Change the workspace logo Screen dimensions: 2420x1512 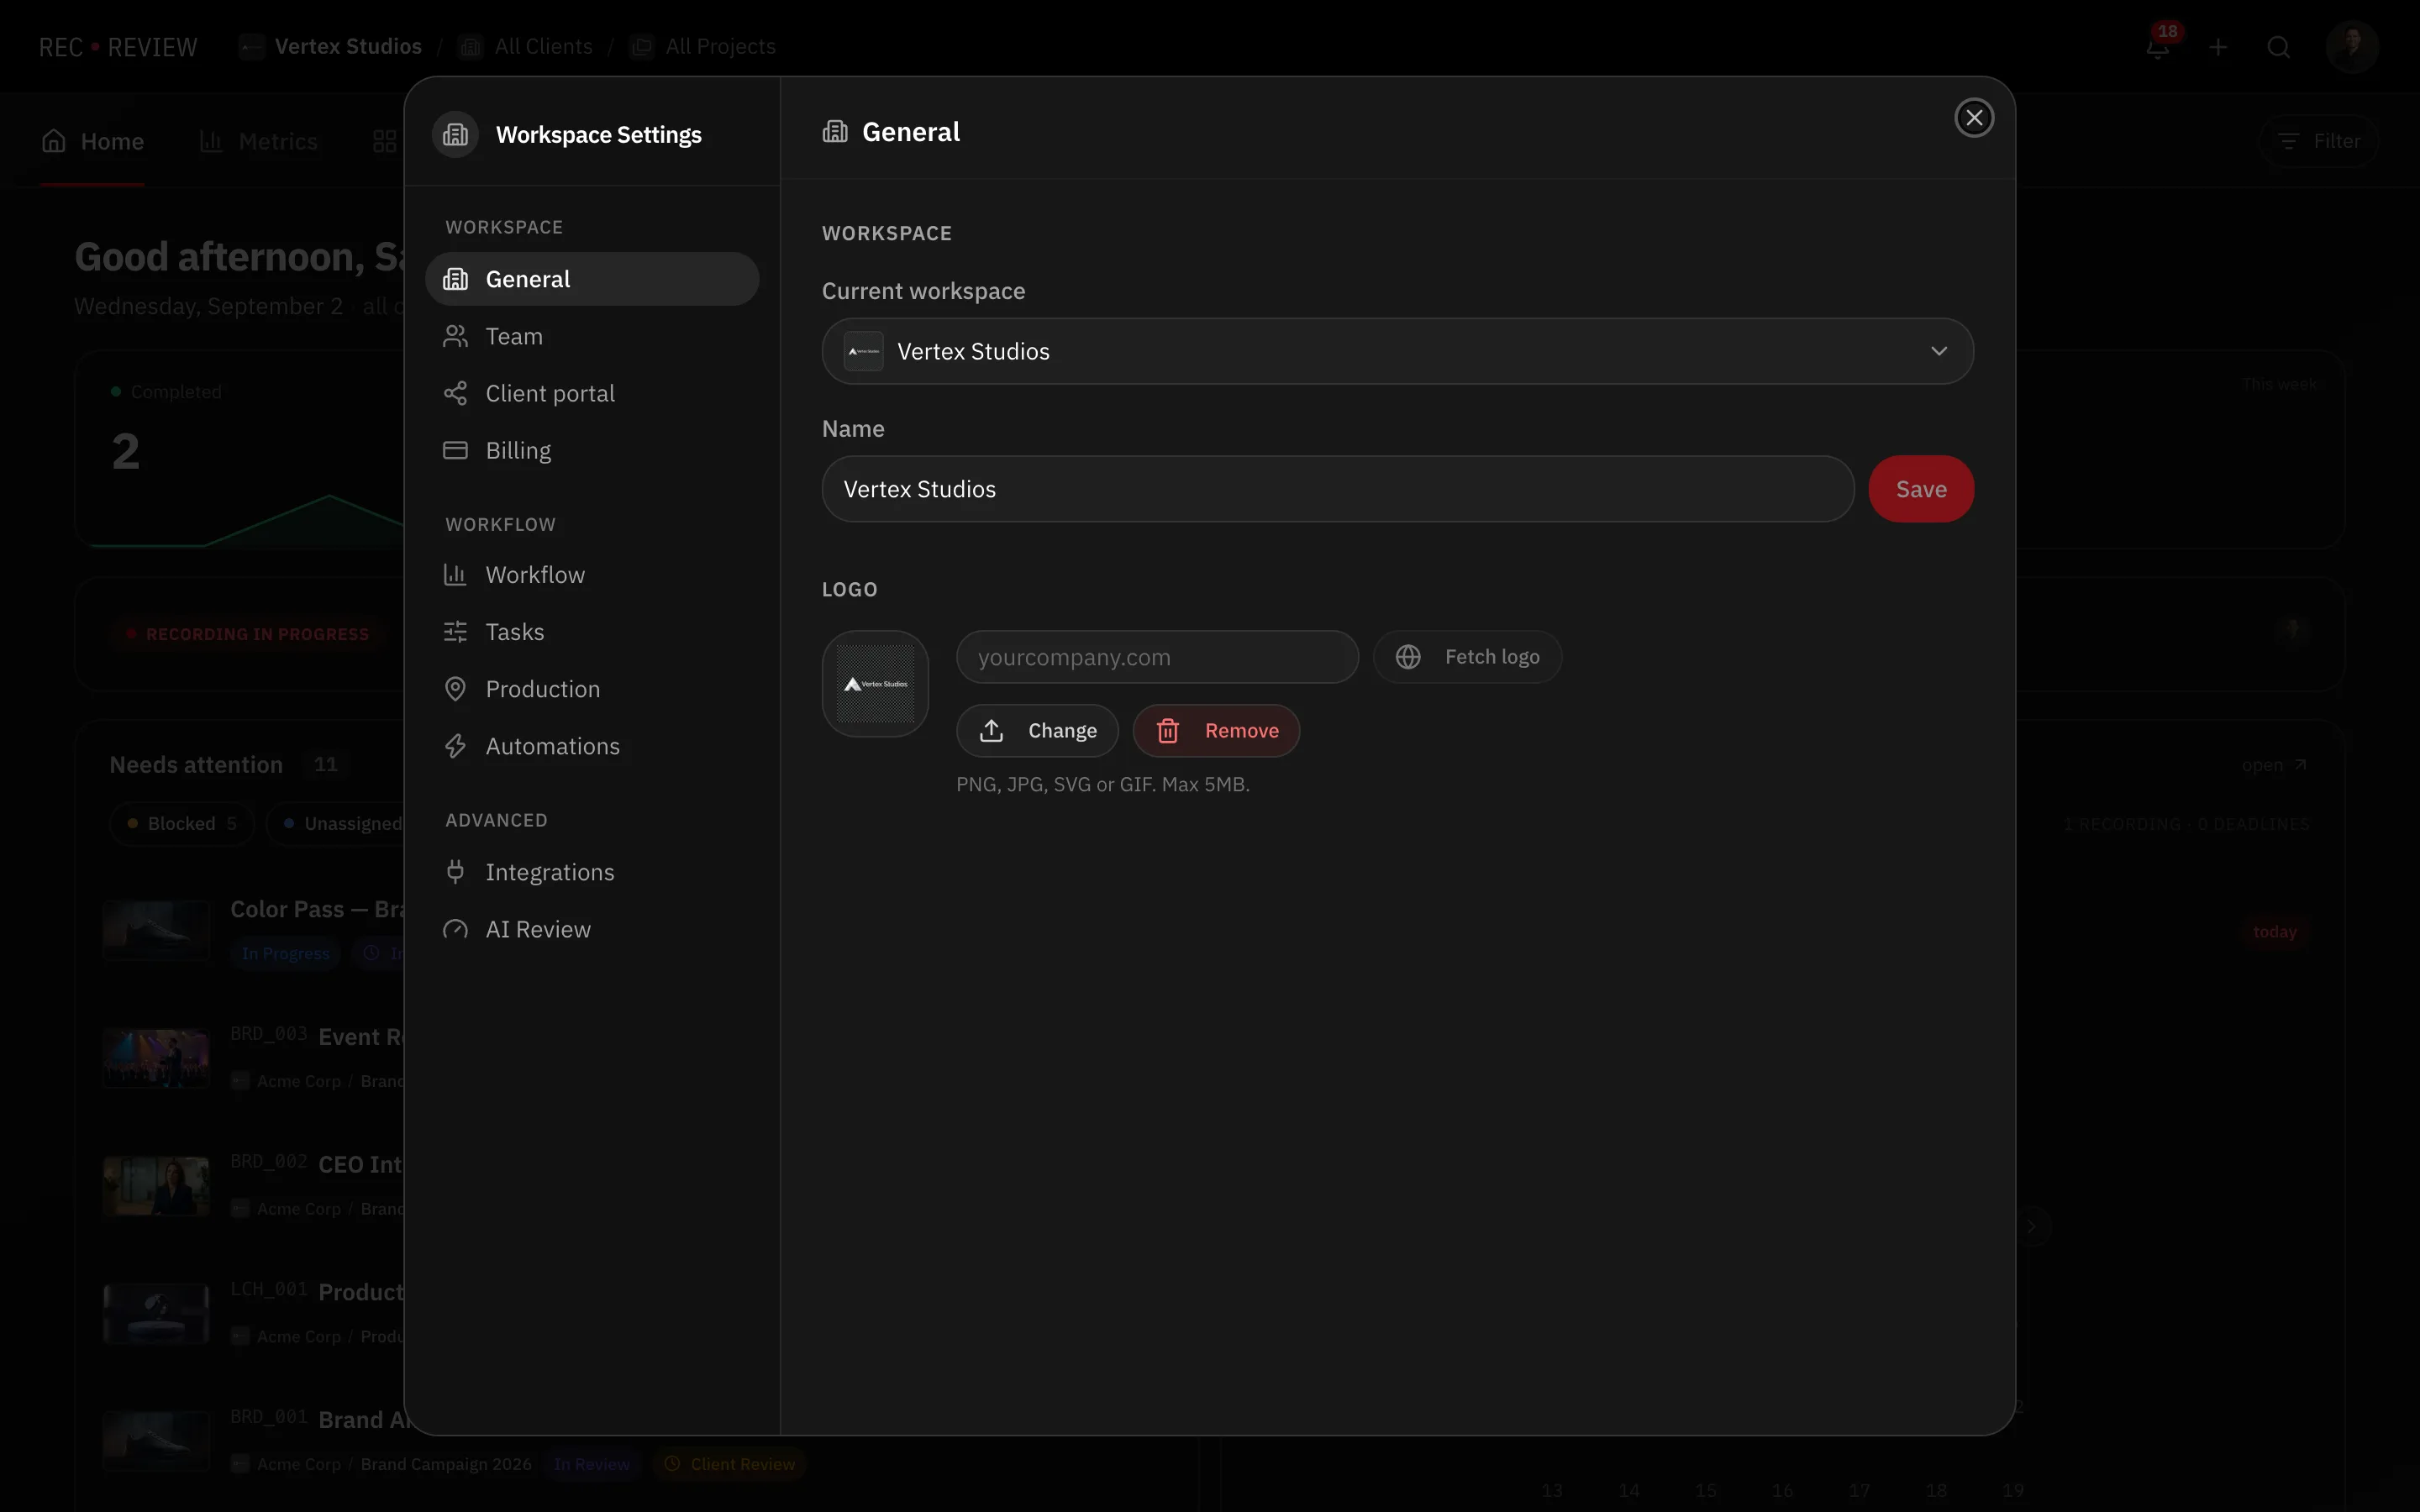1037,731
